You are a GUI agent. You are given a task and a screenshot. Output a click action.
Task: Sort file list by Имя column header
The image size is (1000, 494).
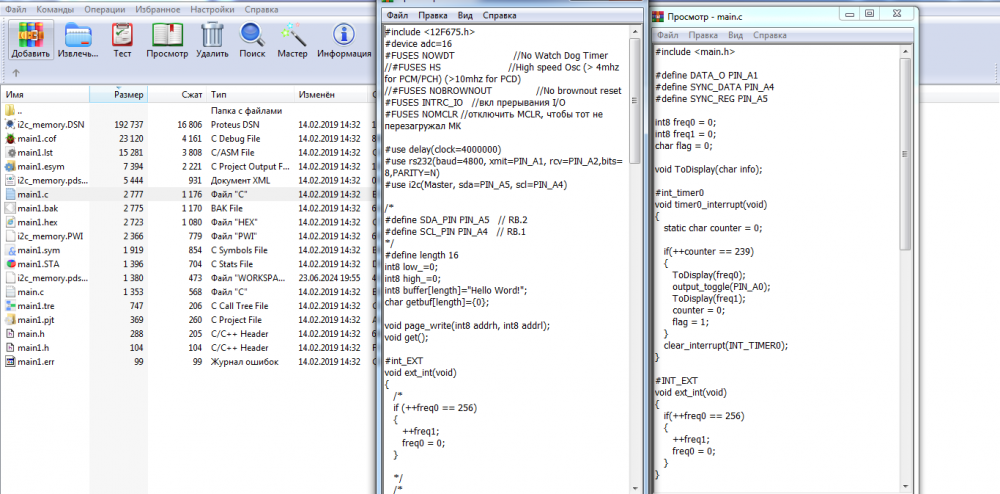[45, 96]
